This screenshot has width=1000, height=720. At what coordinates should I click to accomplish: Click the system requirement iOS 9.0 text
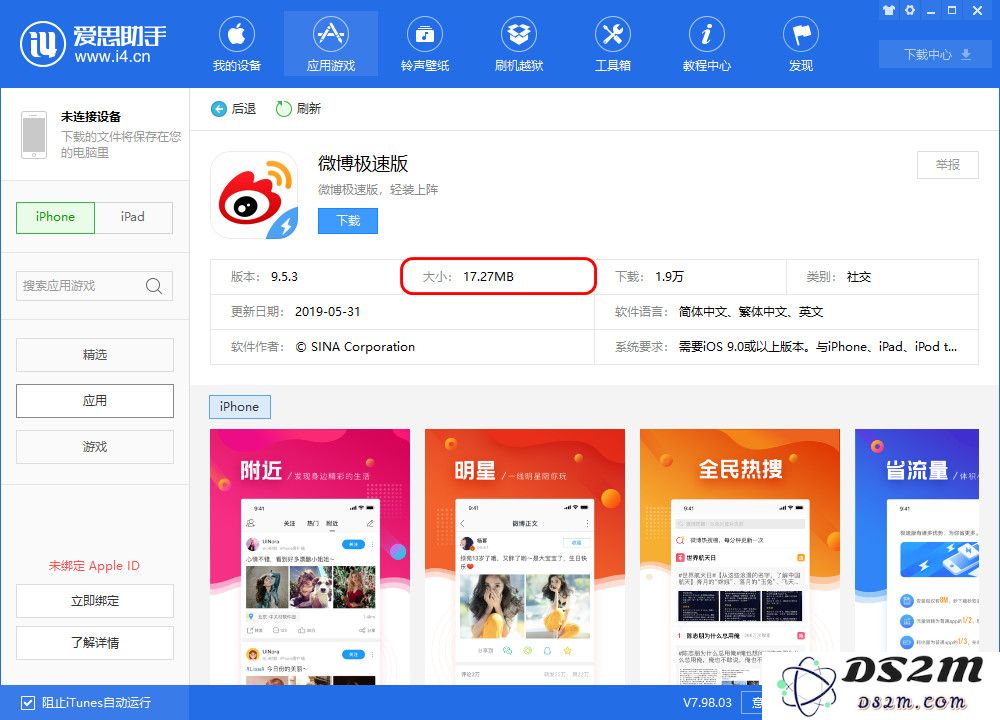coord(818,347)
